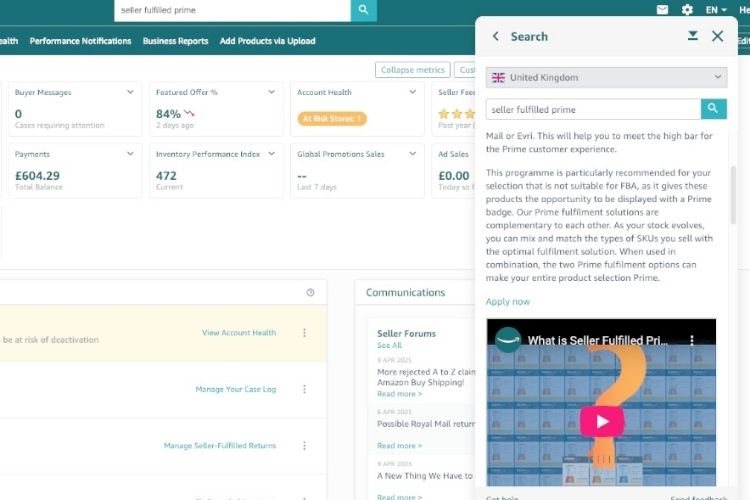
Task: Click the top bar search text field
Action: 232,10
